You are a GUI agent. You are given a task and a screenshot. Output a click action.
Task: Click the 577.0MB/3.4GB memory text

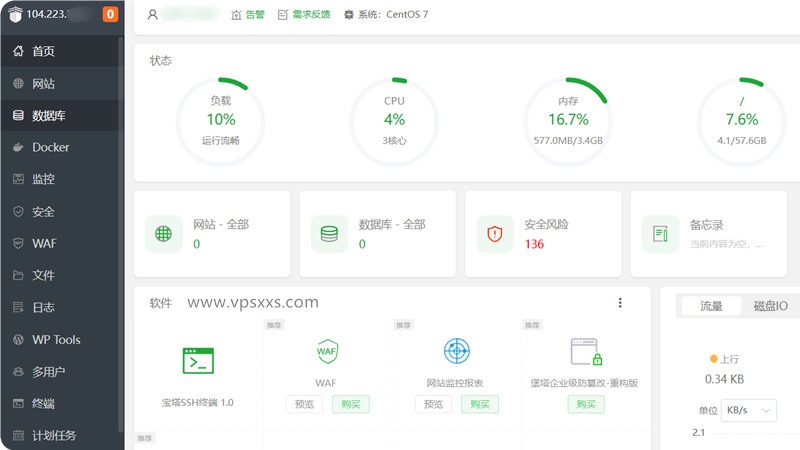tap(568, 140)
